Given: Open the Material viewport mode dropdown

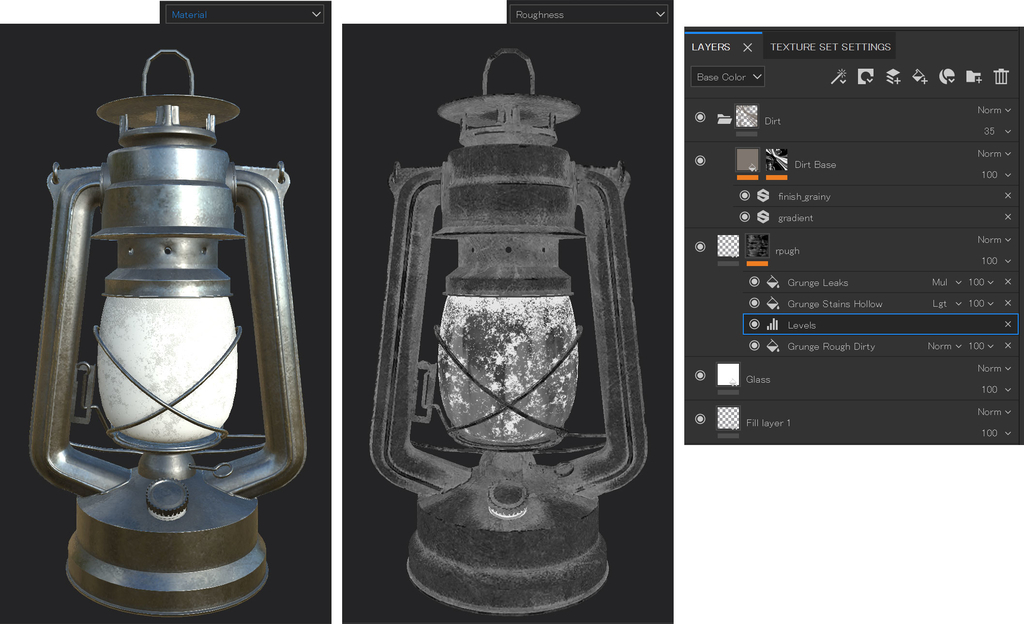Looking at the screenshot, I should pos(245,14).
